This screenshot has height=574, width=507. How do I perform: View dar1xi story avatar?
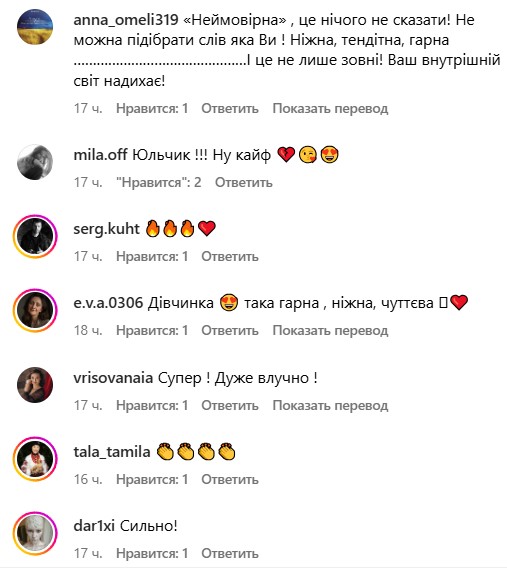pos(35,533)
